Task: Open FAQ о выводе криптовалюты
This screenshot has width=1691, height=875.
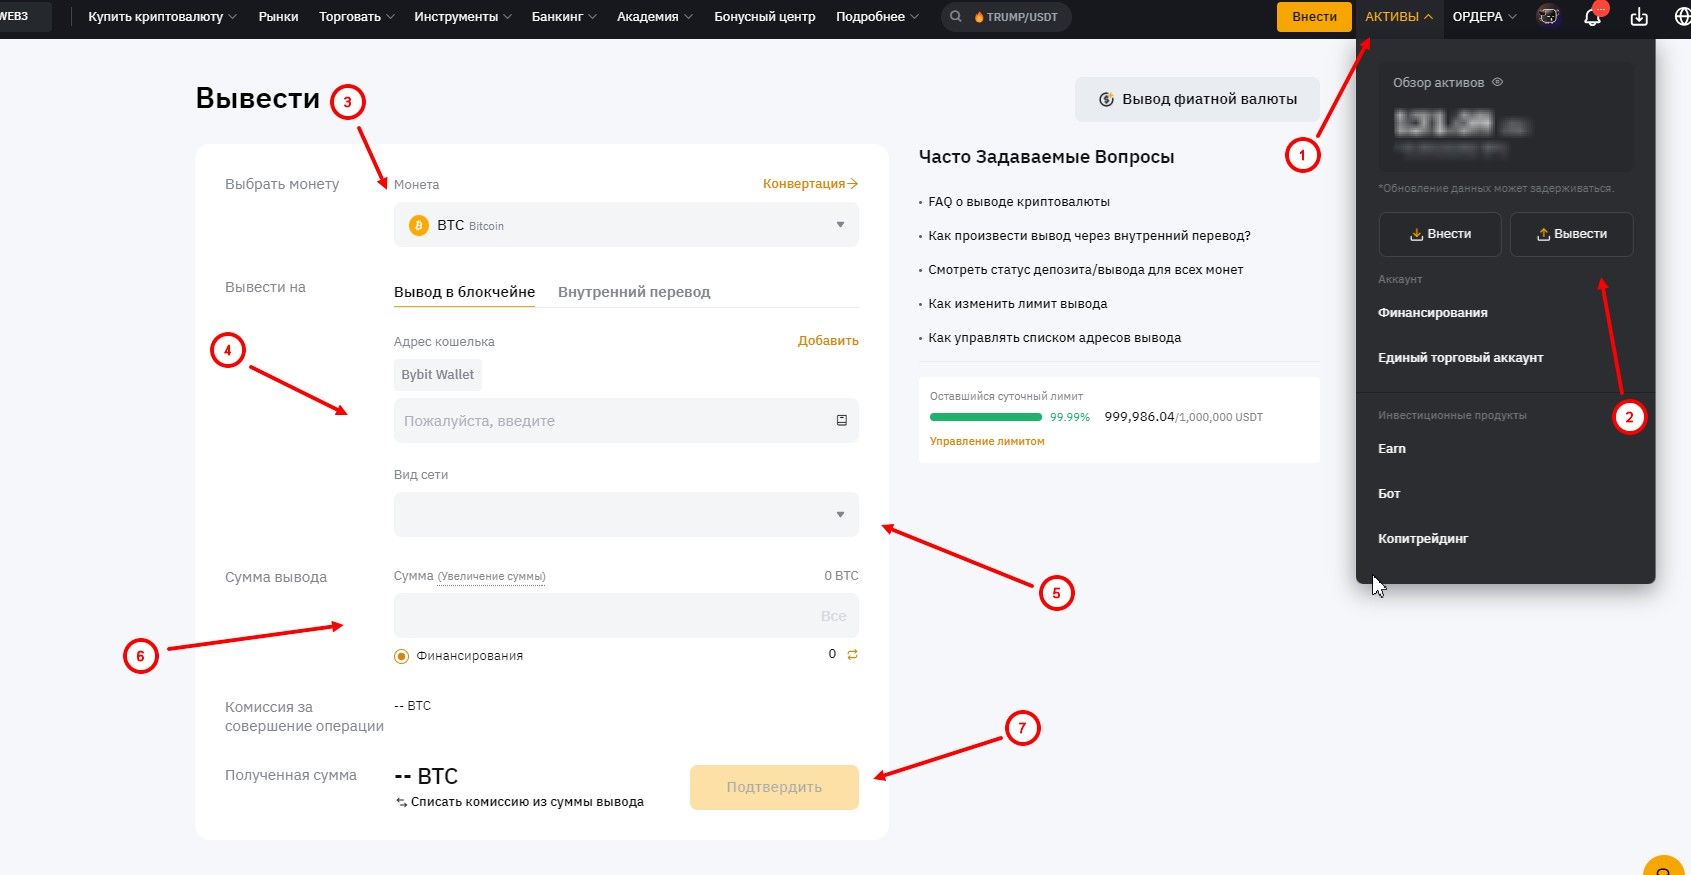Action: tap(1019, 202)
